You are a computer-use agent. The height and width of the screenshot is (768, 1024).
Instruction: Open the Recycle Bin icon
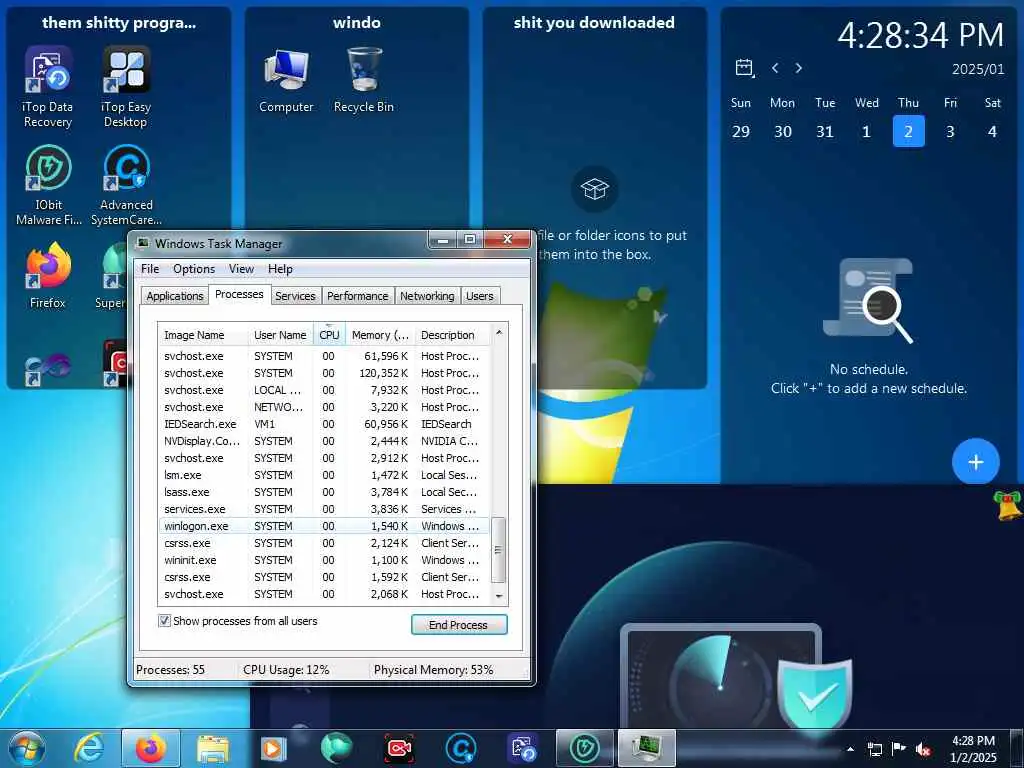[364, 80]
